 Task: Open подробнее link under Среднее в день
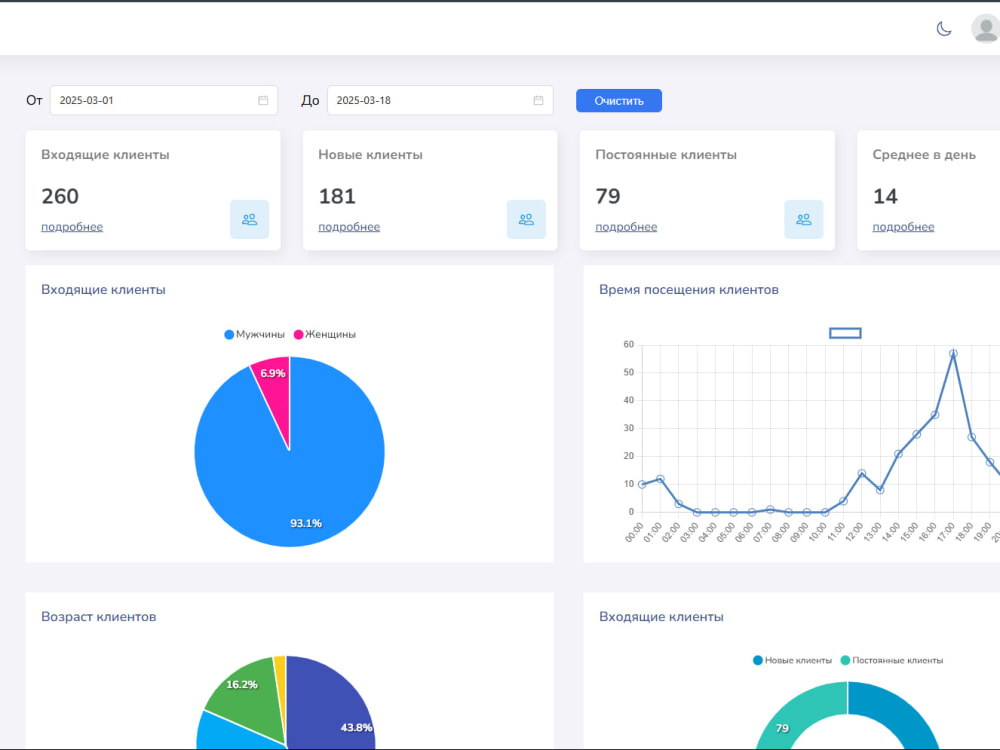[x=903, y=227]
